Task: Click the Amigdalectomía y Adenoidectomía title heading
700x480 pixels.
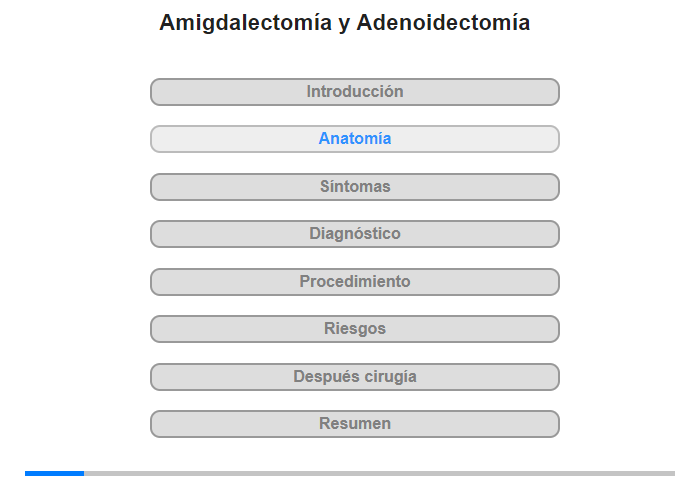Action: click(345, 22)
